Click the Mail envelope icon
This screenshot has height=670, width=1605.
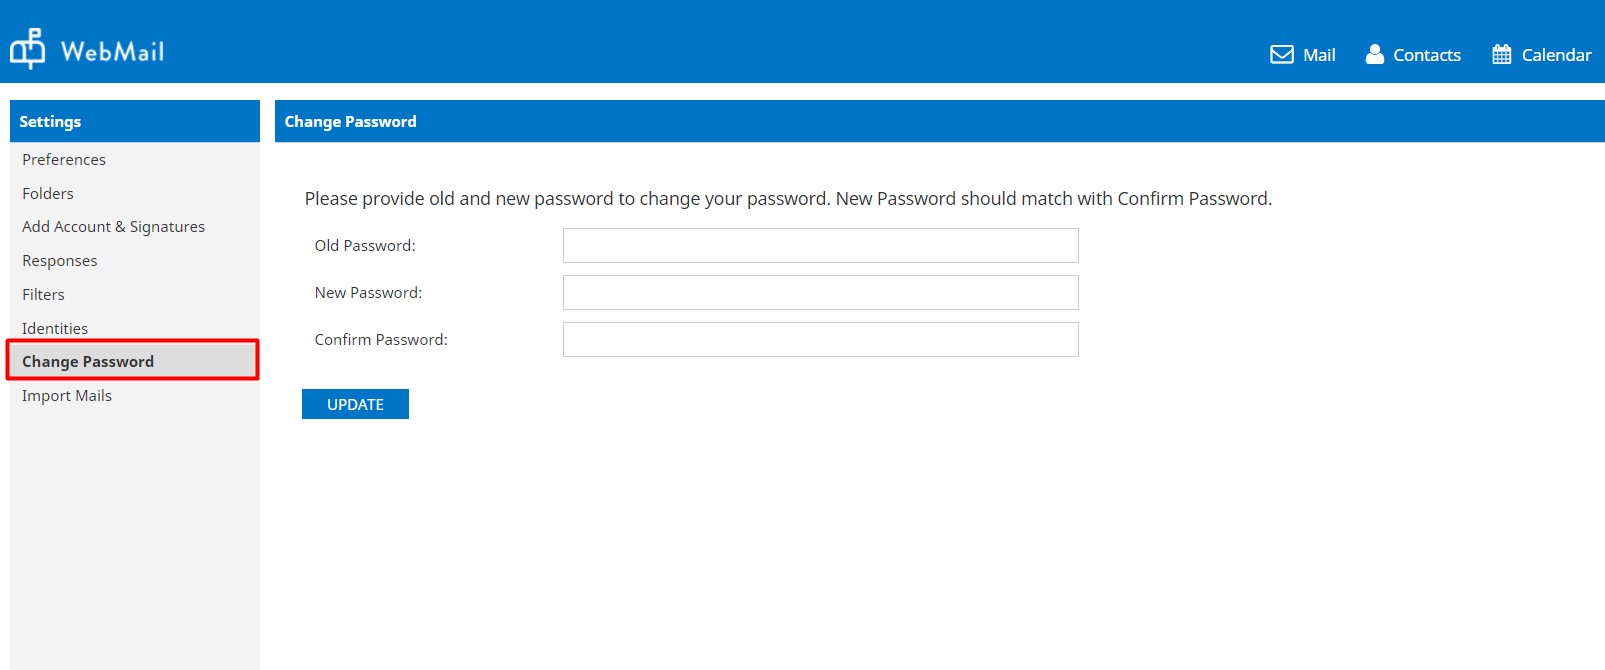(x=1281, y=54)
